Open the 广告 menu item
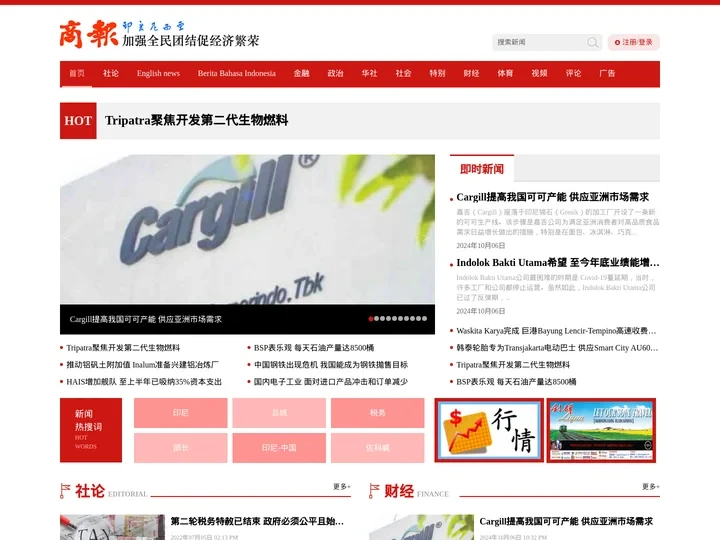 (x=607, y=73)
